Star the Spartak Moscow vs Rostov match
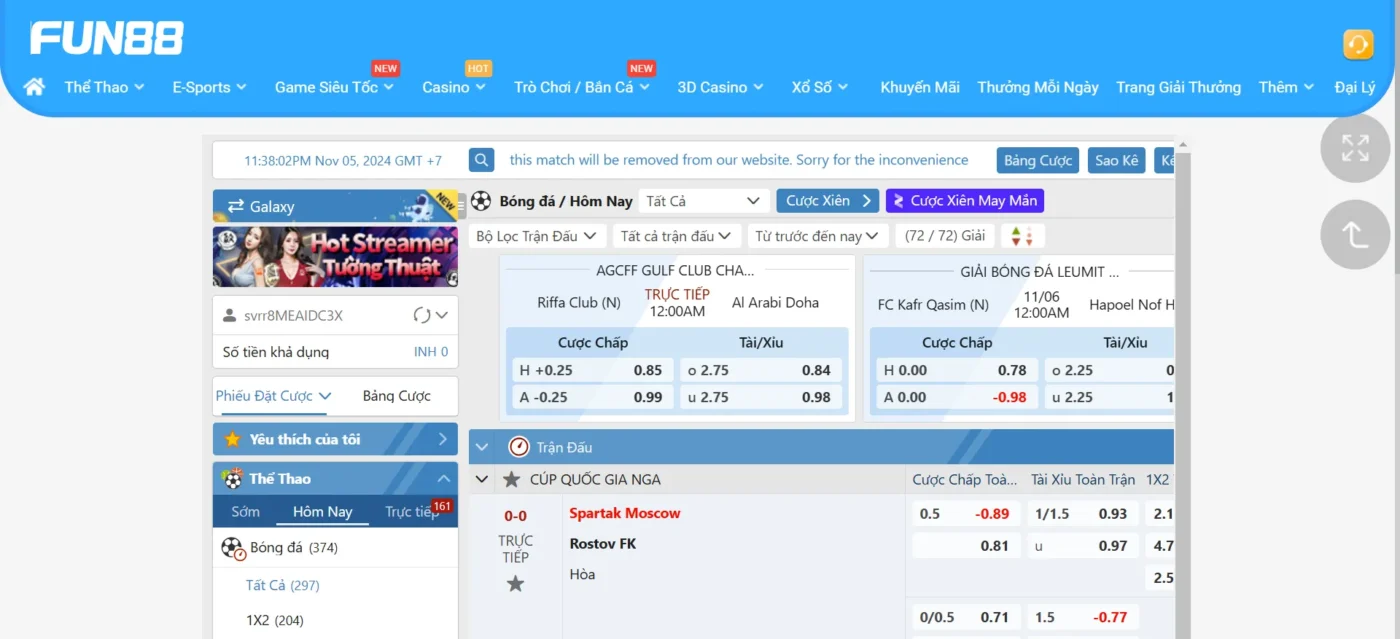 coord(515,584)
